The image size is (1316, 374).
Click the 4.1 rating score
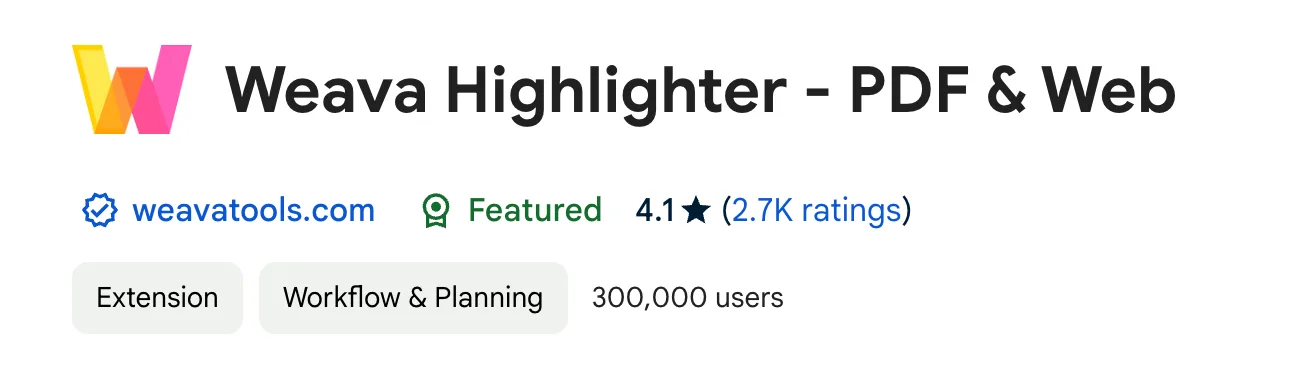655,211
